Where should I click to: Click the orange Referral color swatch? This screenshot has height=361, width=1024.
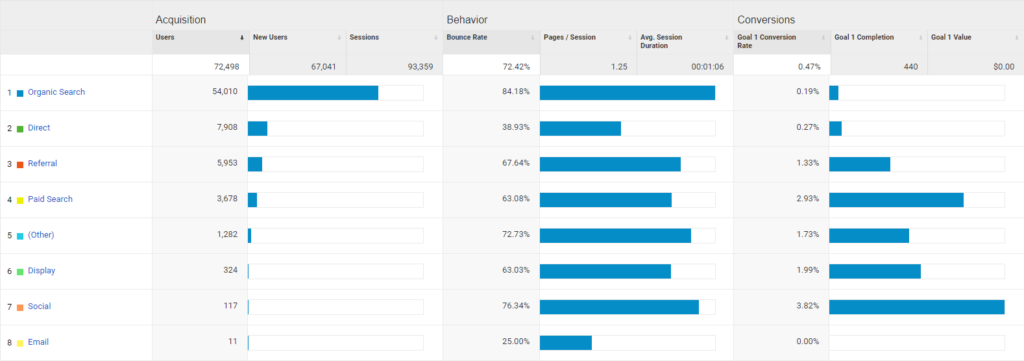(x=20, y=164)
